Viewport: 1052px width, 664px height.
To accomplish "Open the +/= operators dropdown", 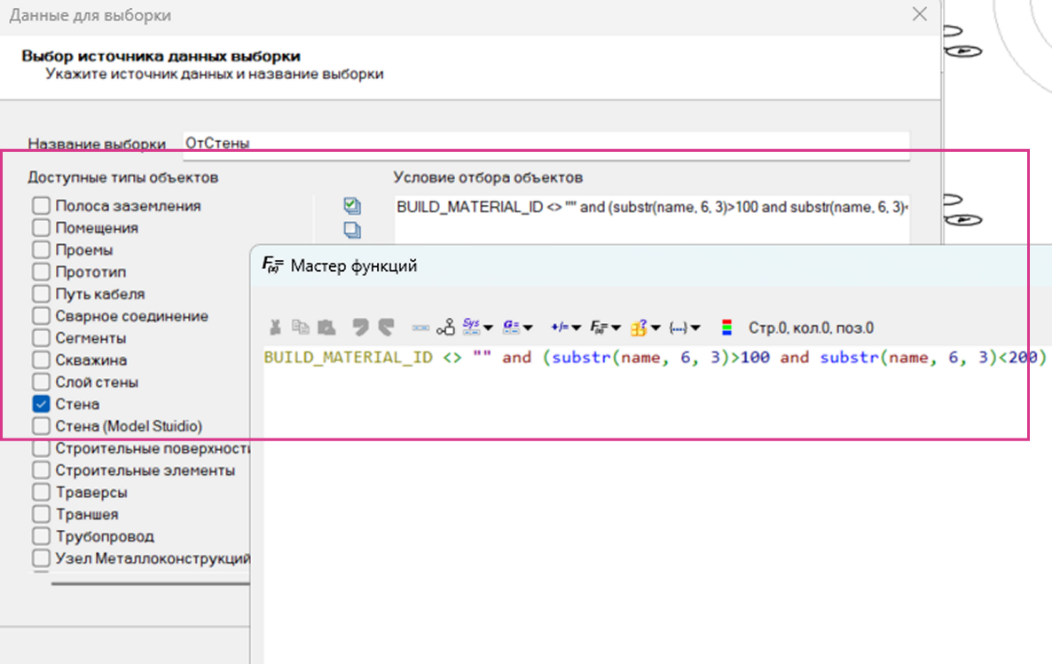I will 563,327.
